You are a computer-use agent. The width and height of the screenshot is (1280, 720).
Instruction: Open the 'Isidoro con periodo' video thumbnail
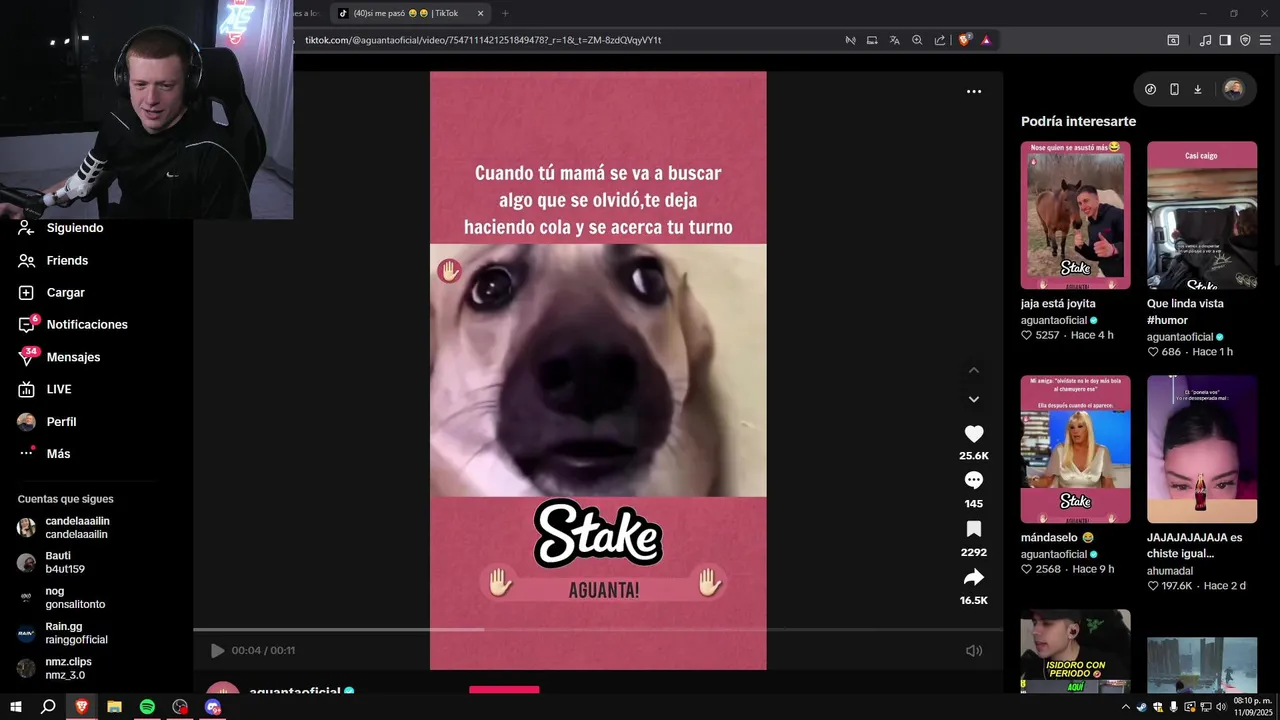point(1075,651)
